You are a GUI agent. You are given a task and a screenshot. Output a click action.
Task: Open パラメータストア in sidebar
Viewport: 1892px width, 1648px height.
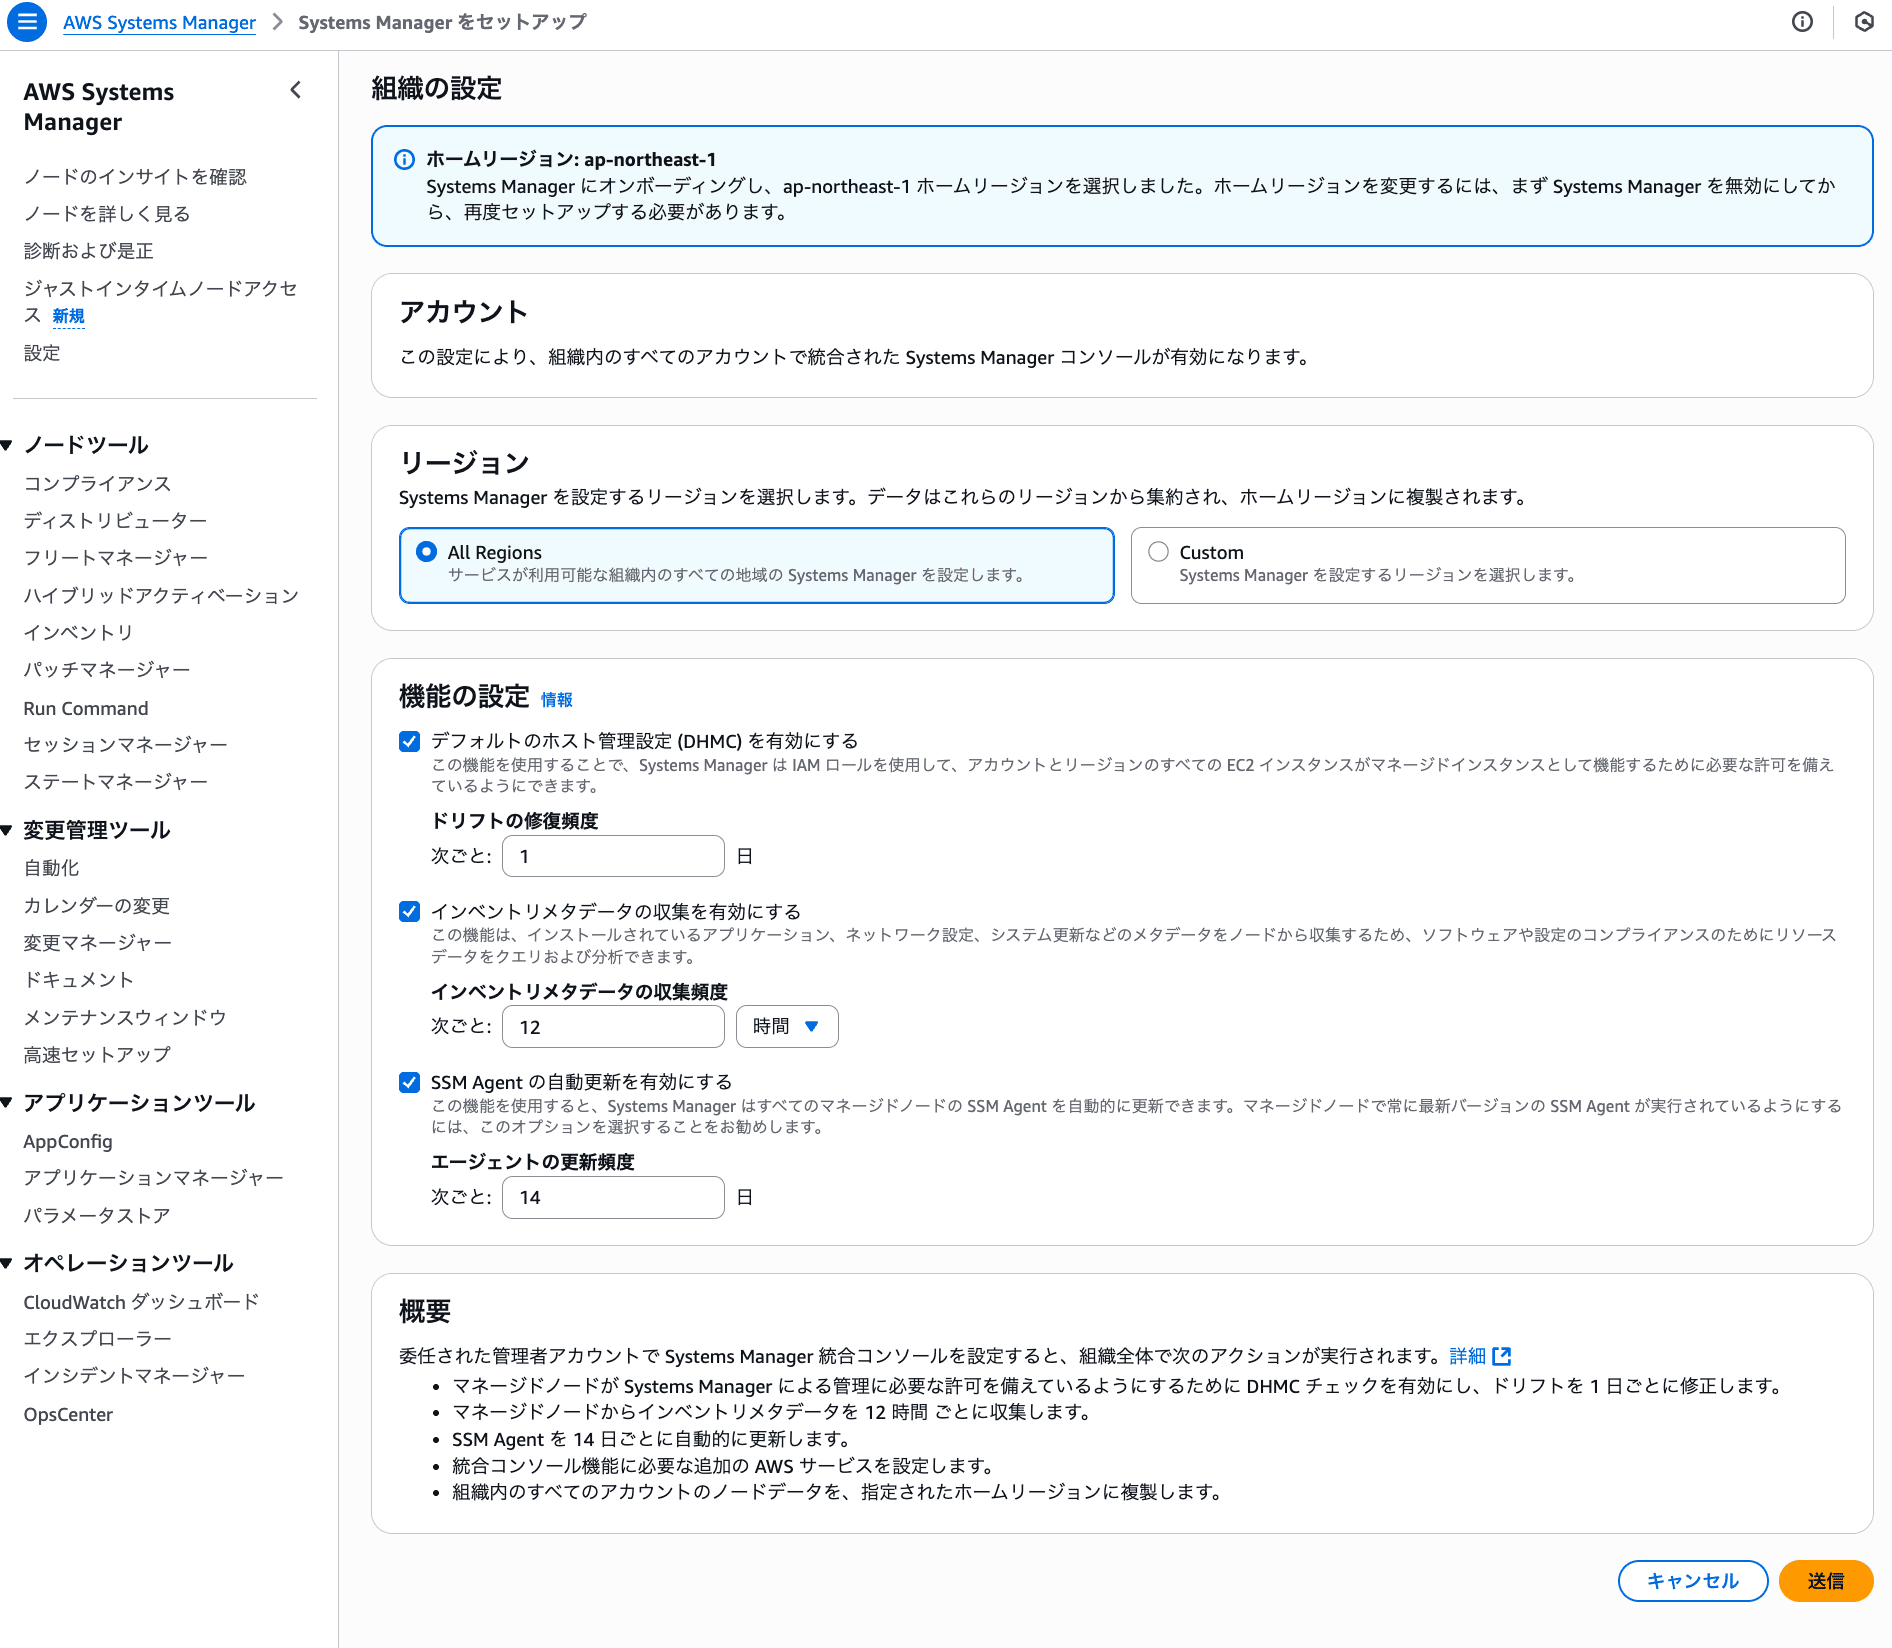coord(97,1216)
